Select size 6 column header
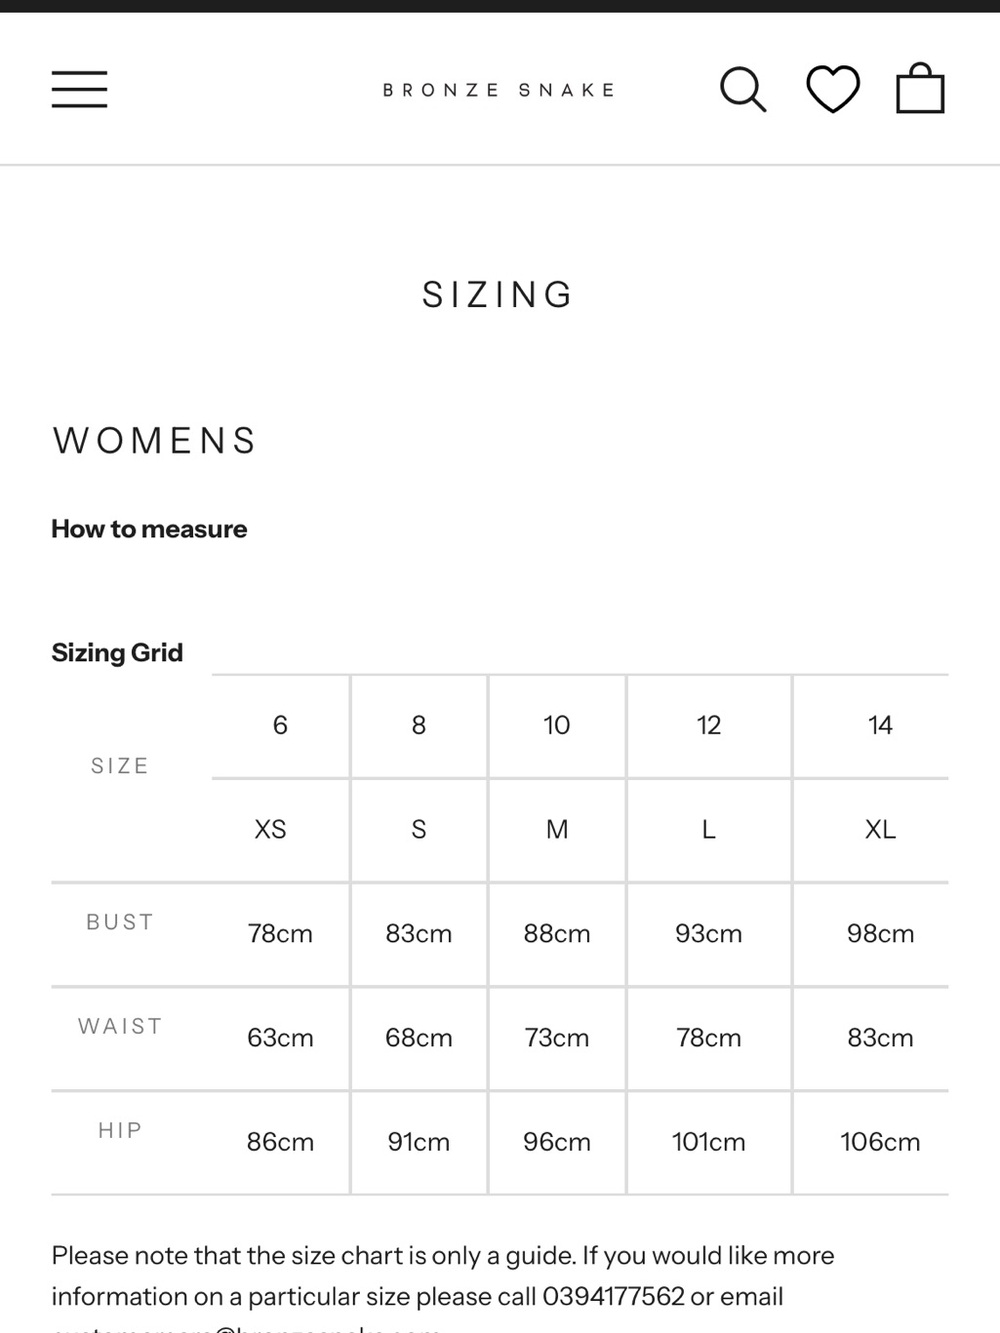This screenshot has width=1000, height=1333. tap(280, 725)
